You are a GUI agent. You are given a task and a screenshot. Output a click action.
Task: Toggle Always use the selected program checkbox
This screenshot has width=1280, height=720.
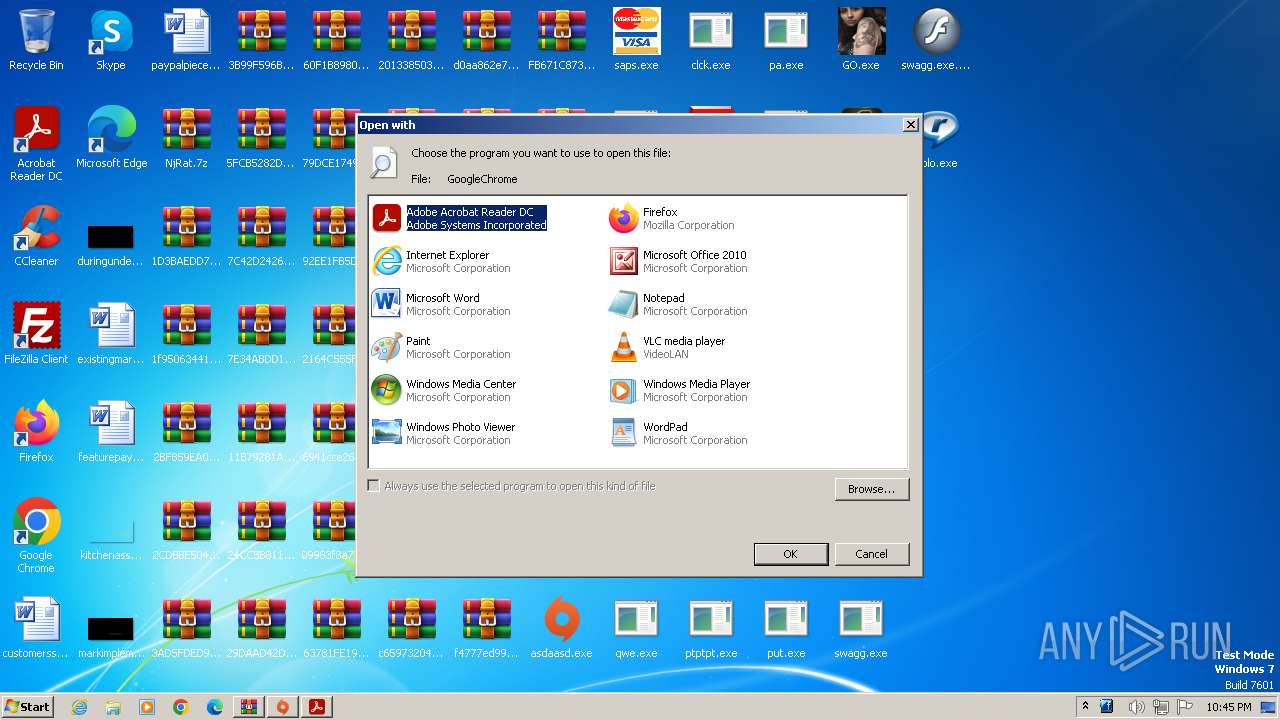pos(374,486)
